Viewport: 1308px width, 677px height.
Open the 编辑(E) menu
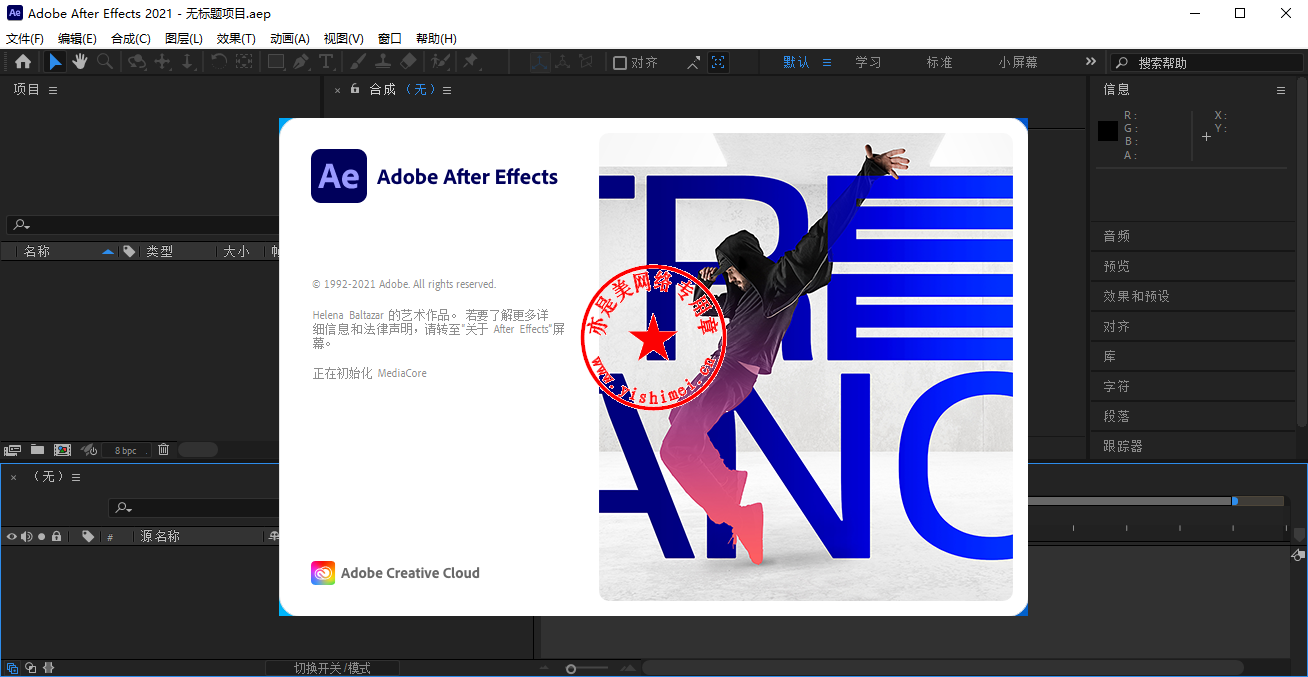pos(77,38)
